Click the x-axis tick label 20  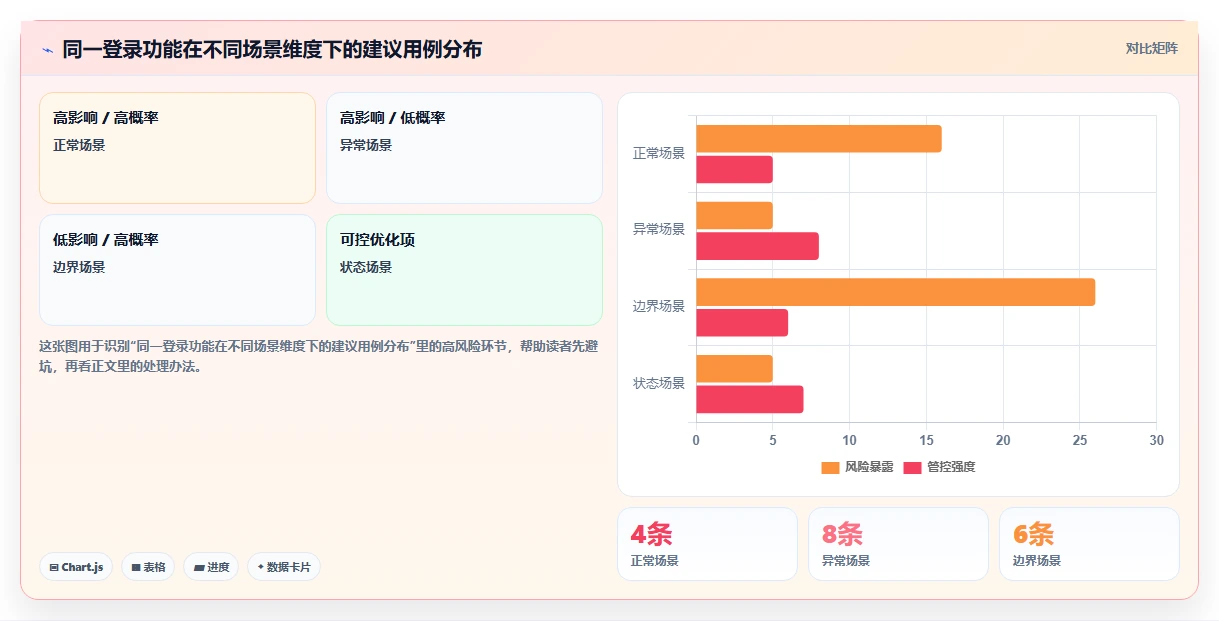1003,441
